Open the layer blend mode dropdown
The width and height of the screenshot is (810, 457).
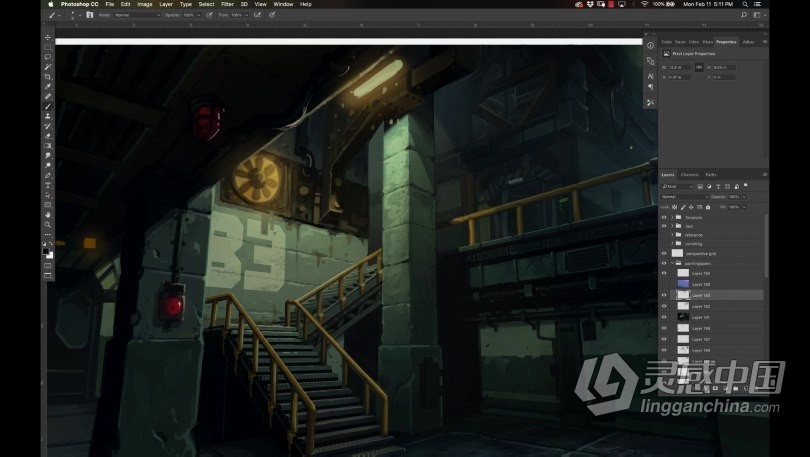pos(684,197)
